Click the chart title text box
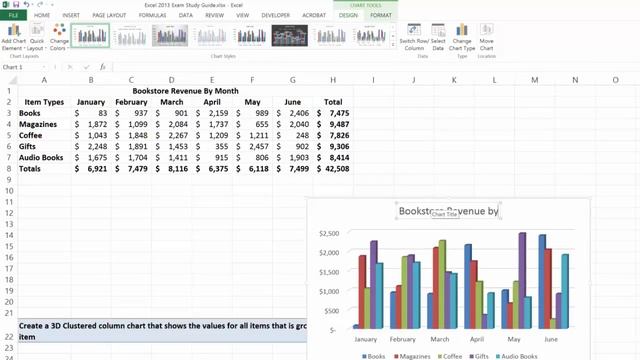640x360 pixels. pyautogui.click(x=448, y=211)
